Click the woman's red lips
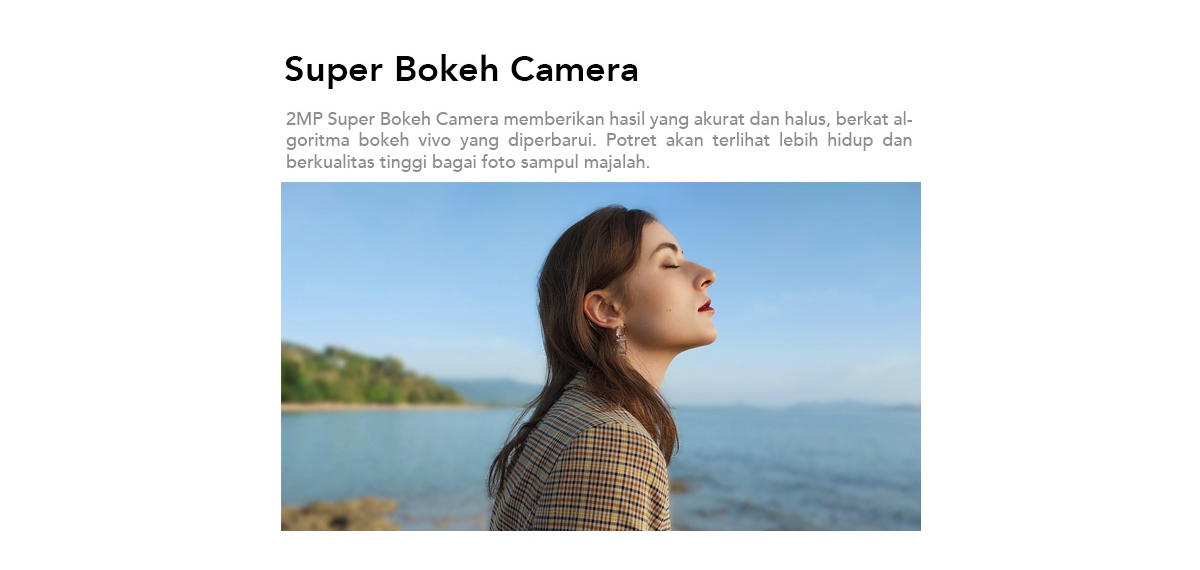 (x=707, y=306)
